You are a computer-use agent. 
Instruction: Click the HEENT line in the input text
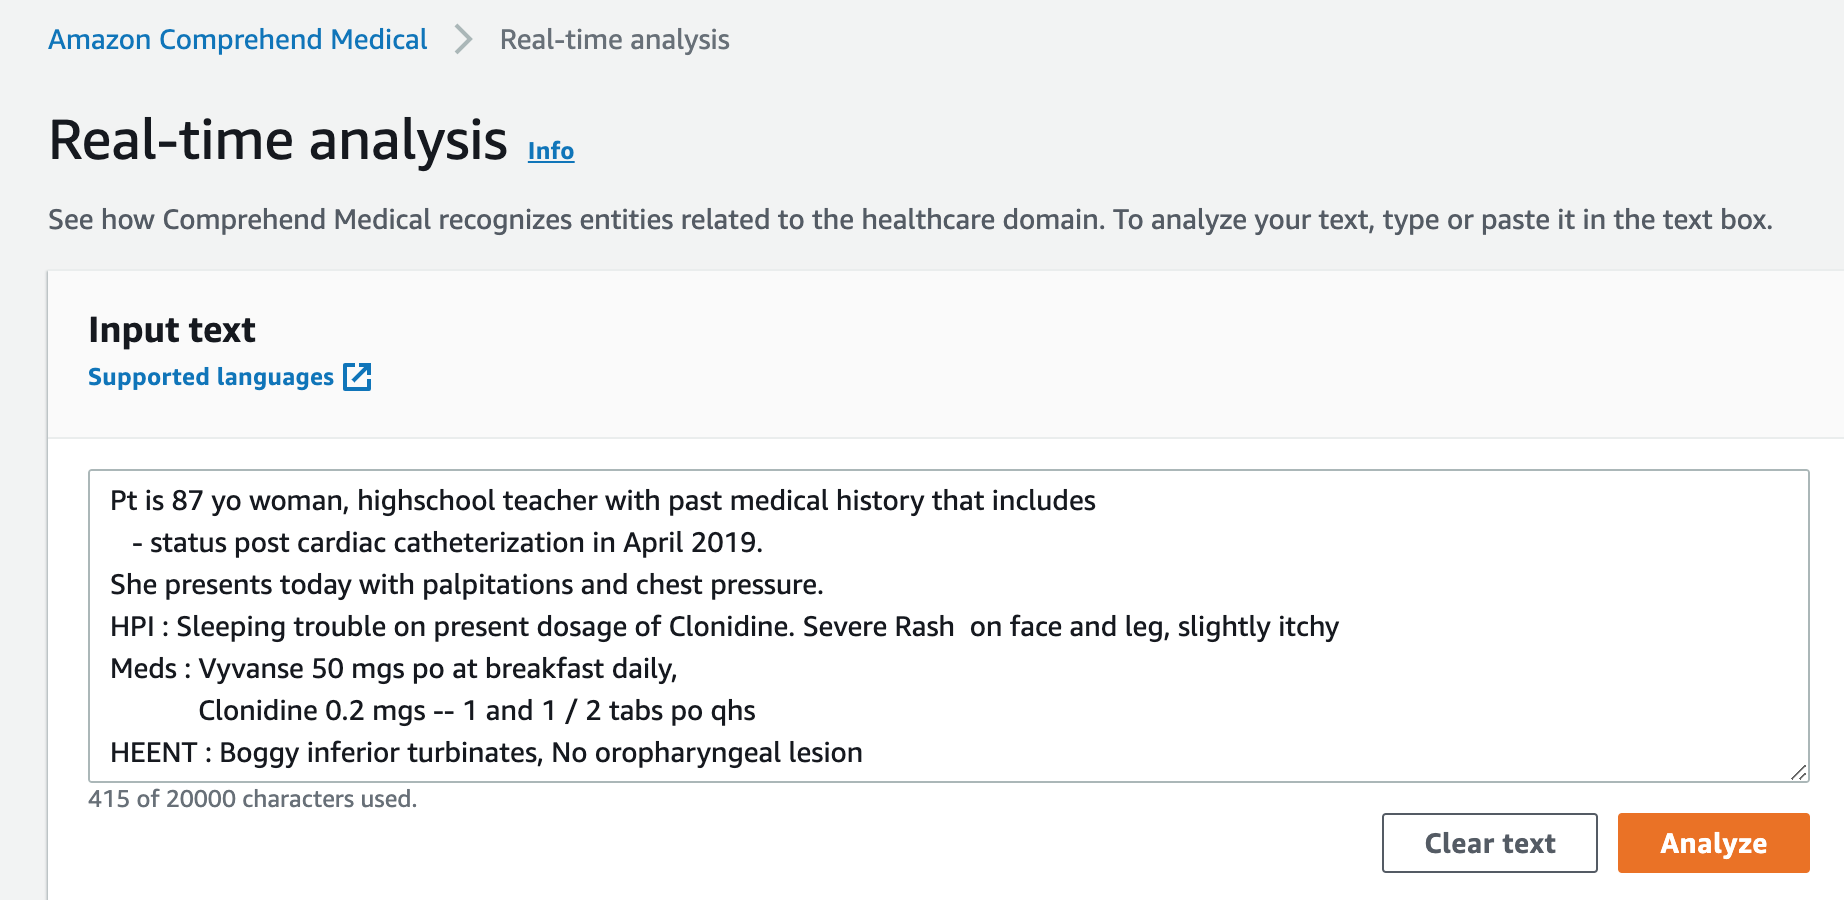(485, 752)
